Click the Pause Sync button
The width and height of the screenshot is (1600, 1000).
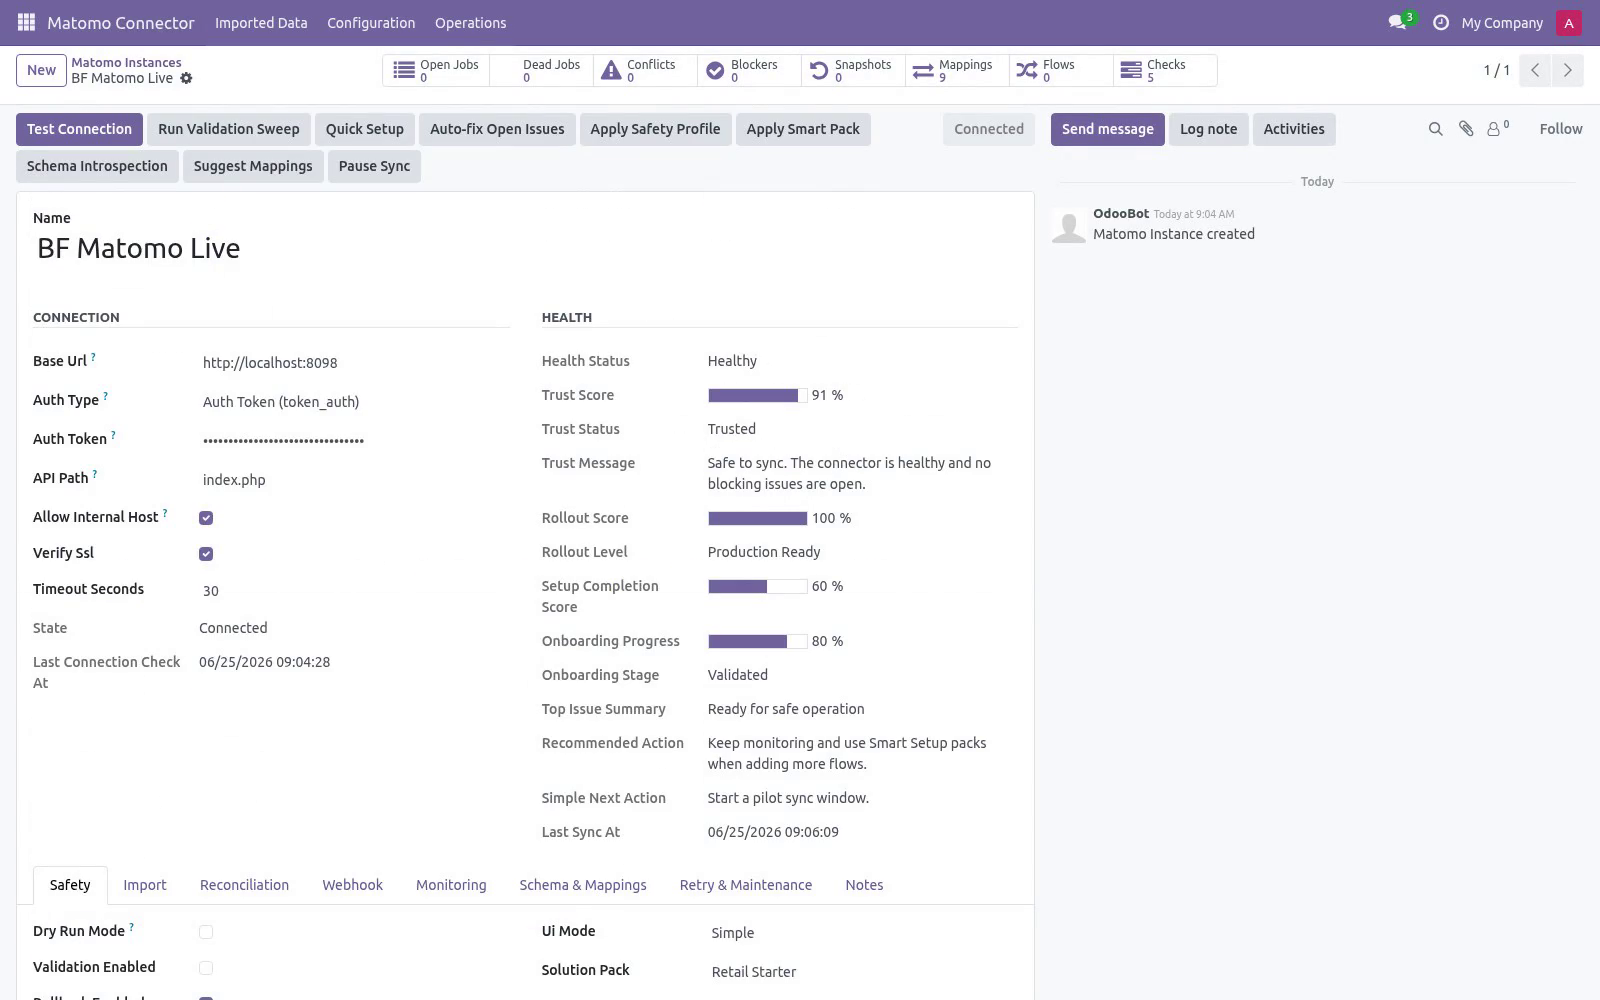pyautogui.click(x=374, y=166)
